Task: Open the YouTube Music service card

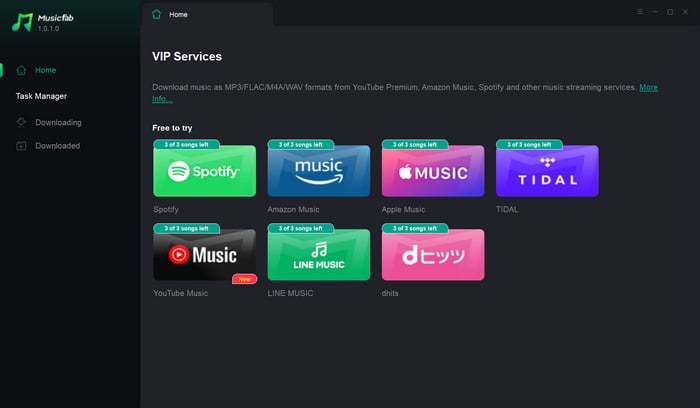Action: pyautogui.click(x=204, y=254)
